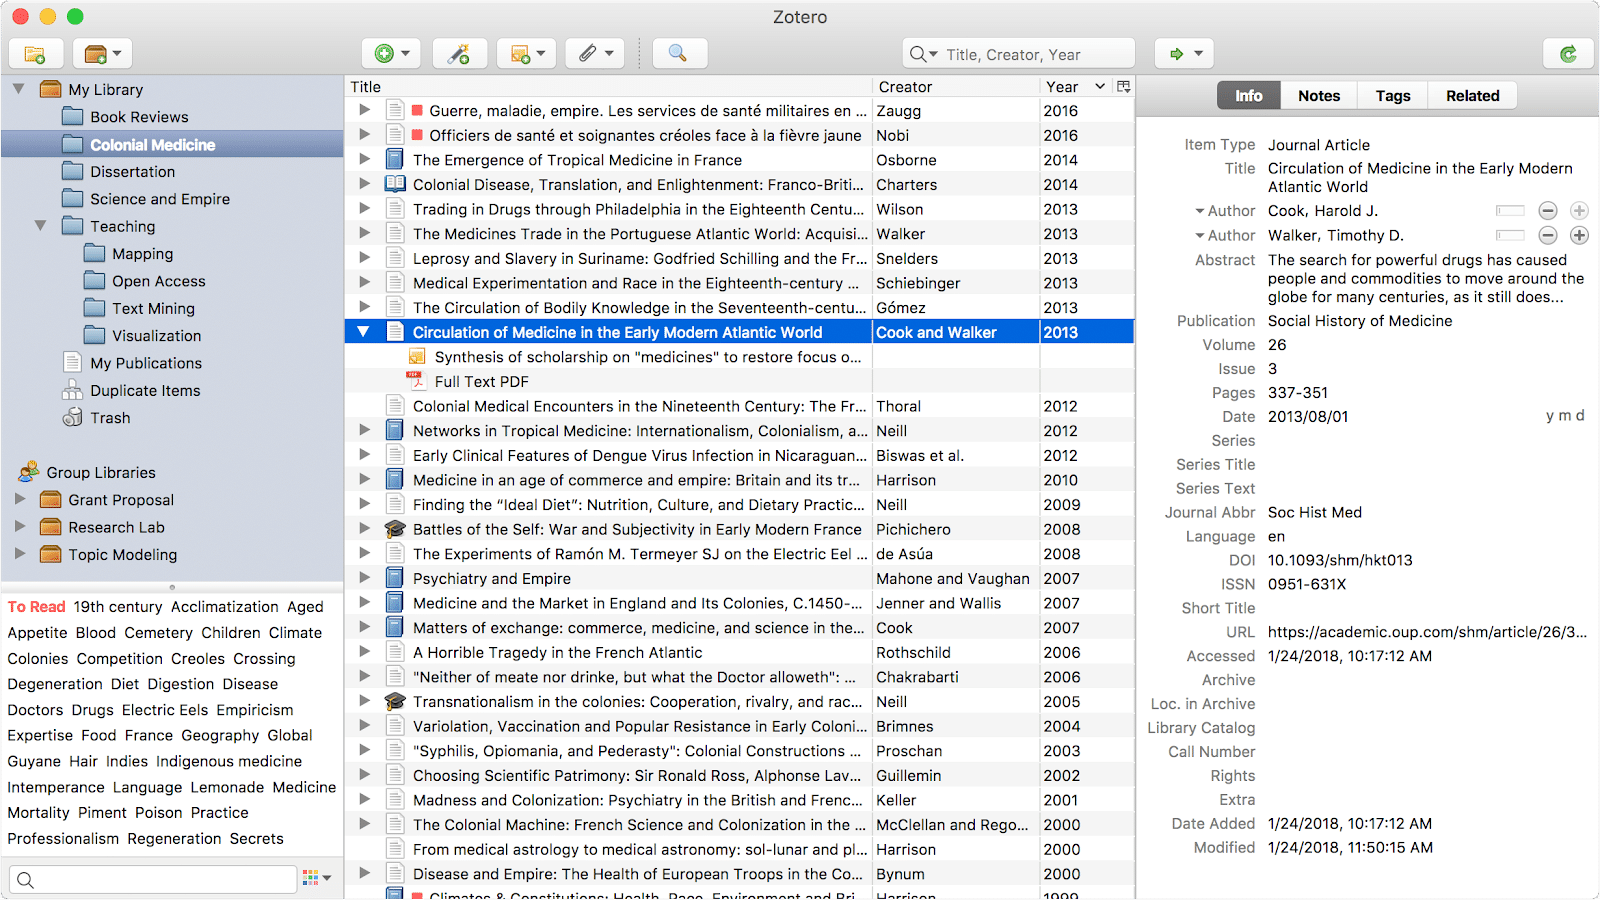Screen dimensions: 1600x900
Task: Expand the Topic Modeling group library
Action: 20,553
